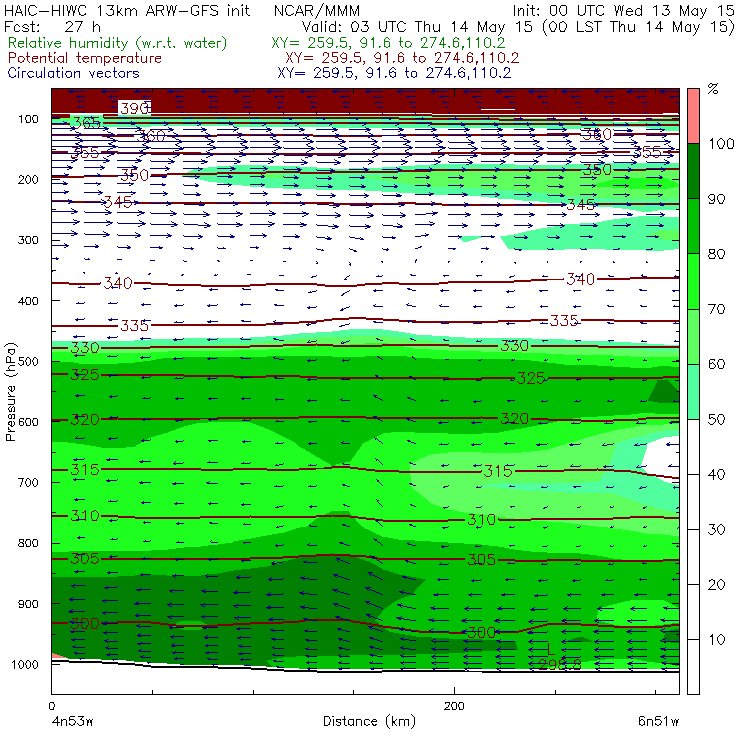Click the right-side '340' isentrope label
The image size is (740, 740).
[x=580, y=279]
